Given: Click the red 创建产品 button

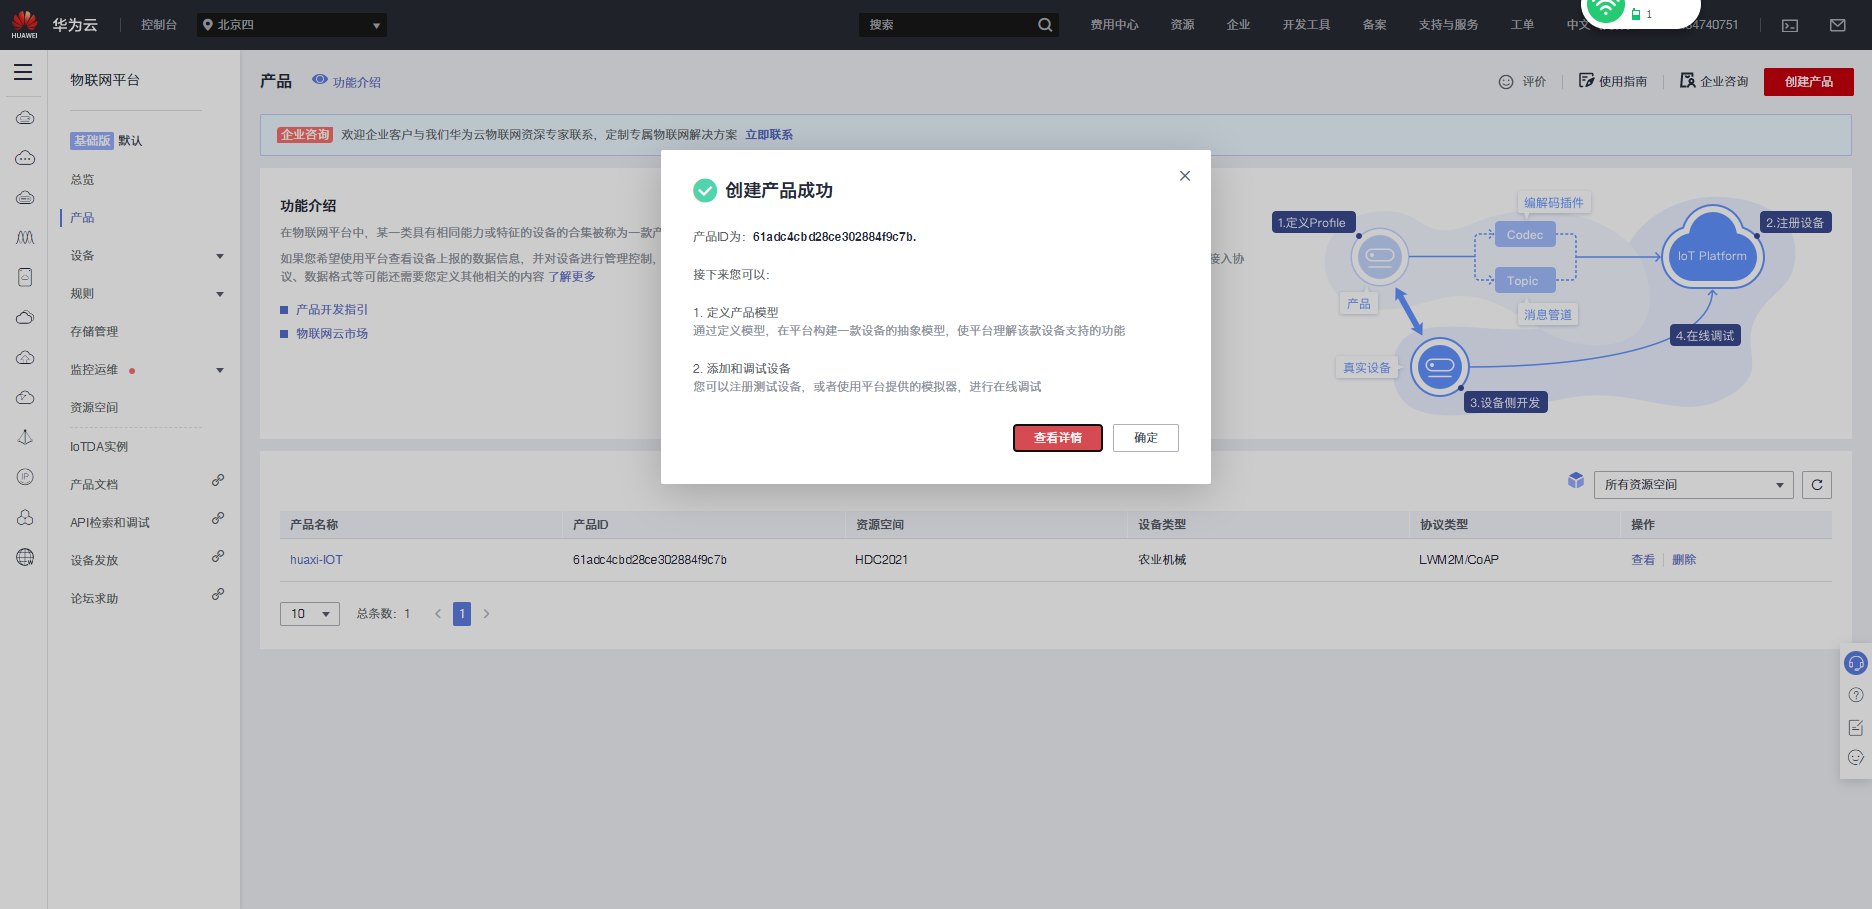Looking at the screenshot, I should pos(1809,82).
